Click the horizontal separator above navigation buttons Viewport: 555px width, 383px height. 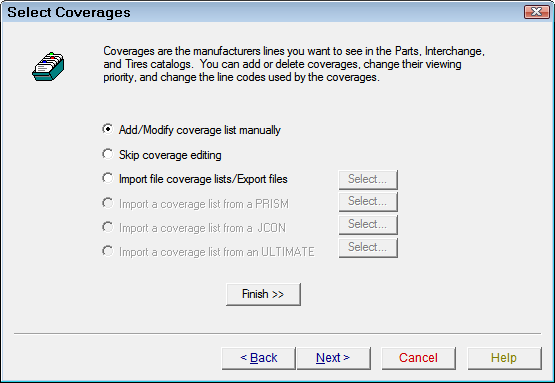[278, 333]
